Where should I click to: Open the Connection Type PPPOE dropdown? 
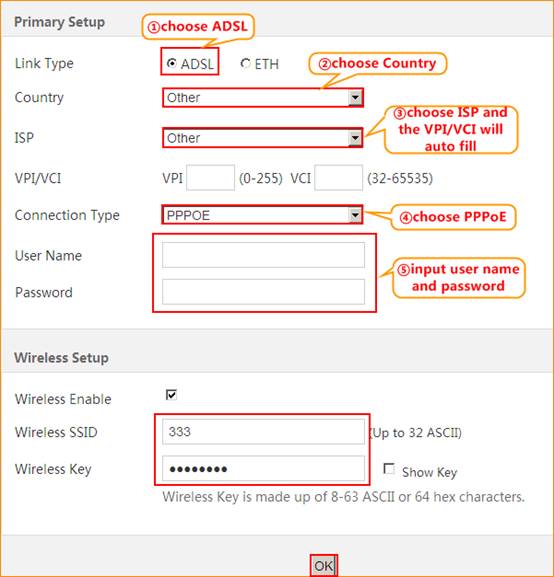[x=262, y=215]
